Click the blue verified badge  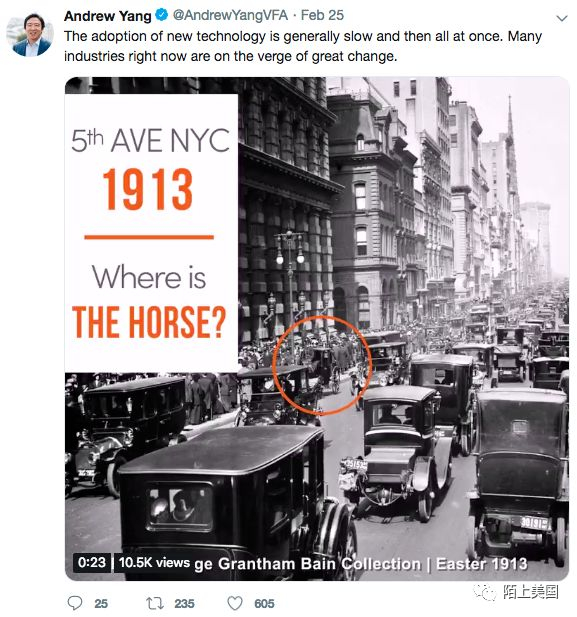click(161, 15)
